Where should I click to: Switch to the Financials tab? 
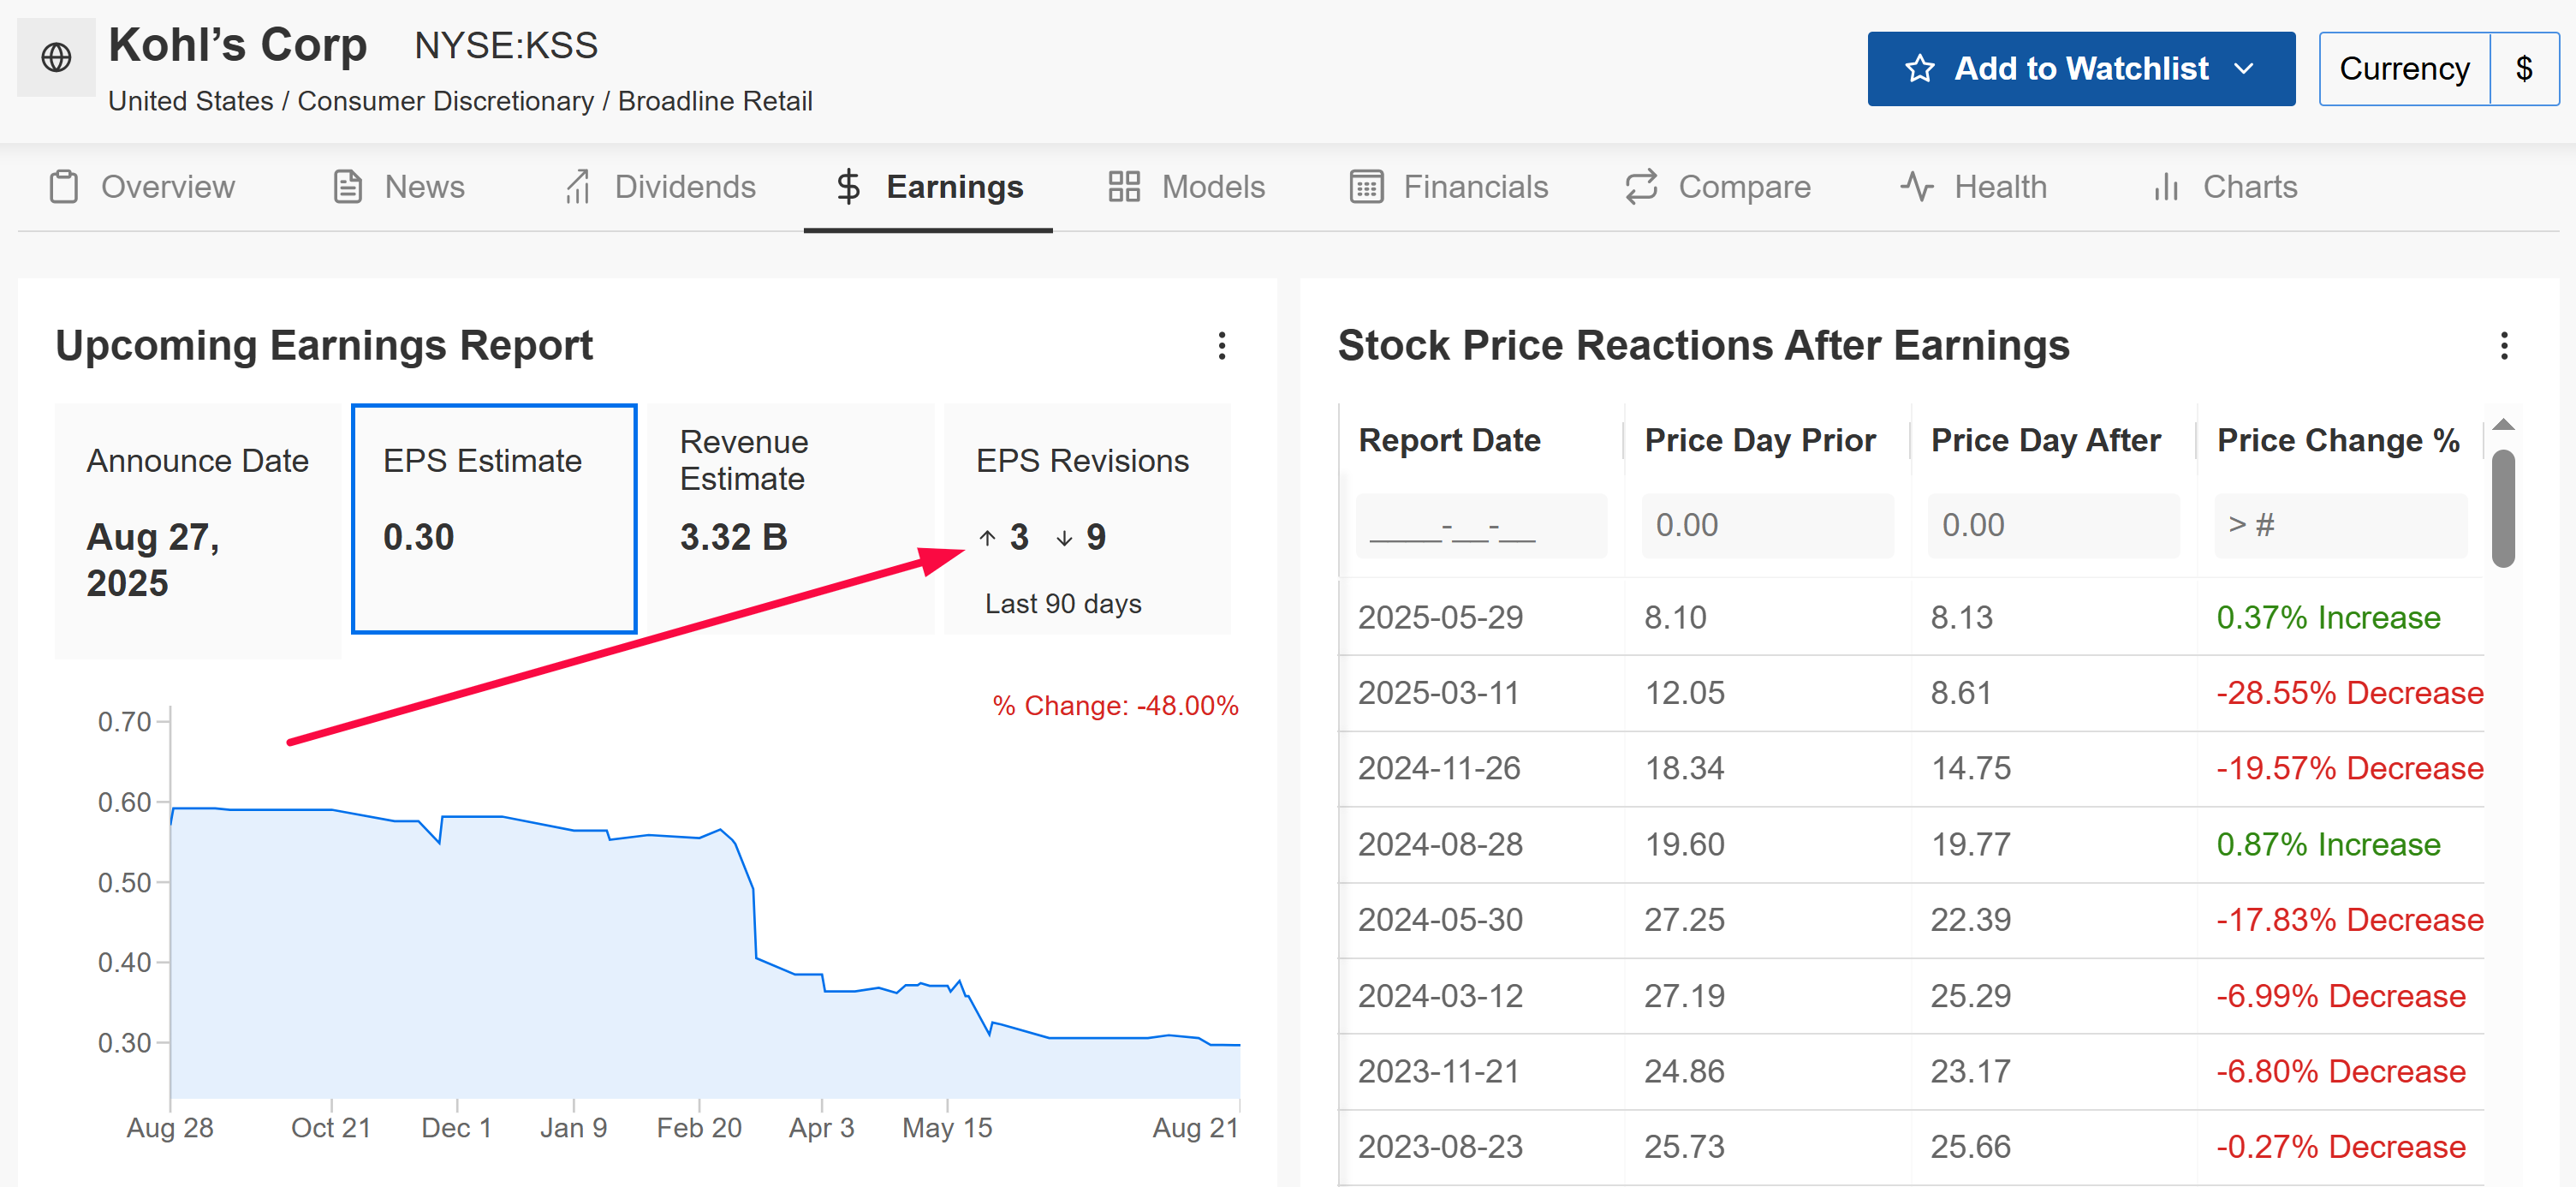pyautogui.click(x=1448, y=187)
